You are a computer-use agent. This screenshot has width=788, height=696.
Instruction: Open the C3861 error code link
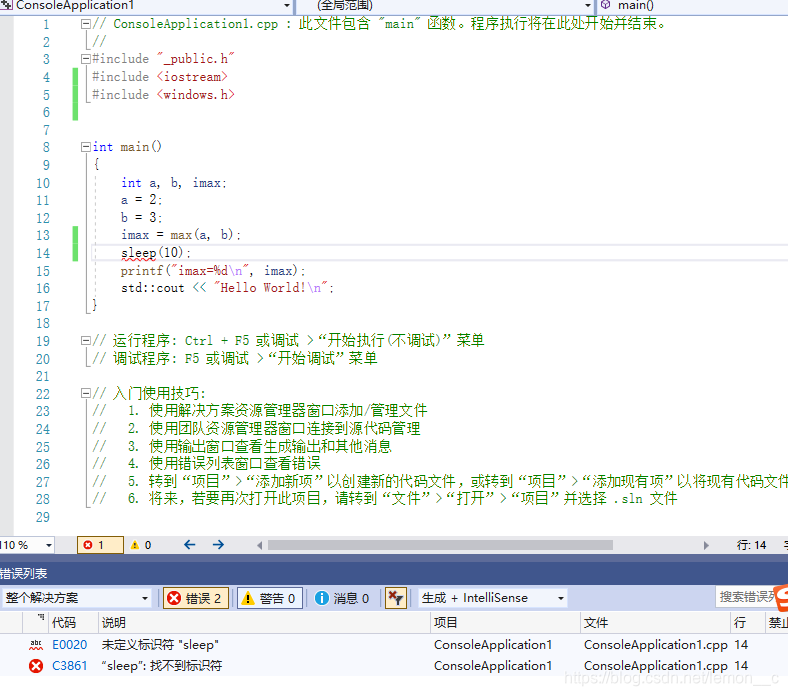70,666
